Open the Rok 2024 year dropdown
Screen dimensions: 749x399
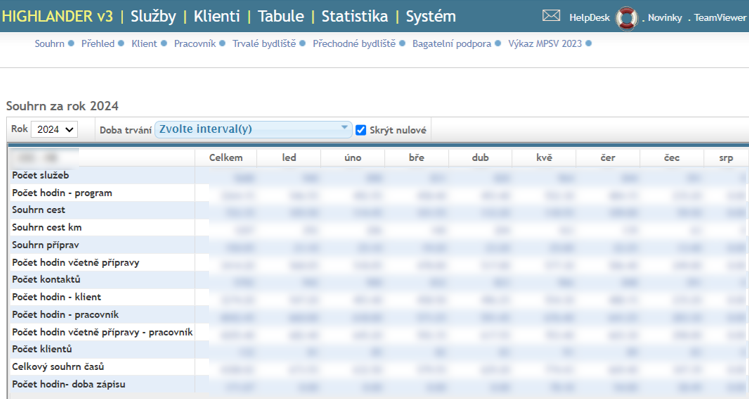(x=54, y=129)
